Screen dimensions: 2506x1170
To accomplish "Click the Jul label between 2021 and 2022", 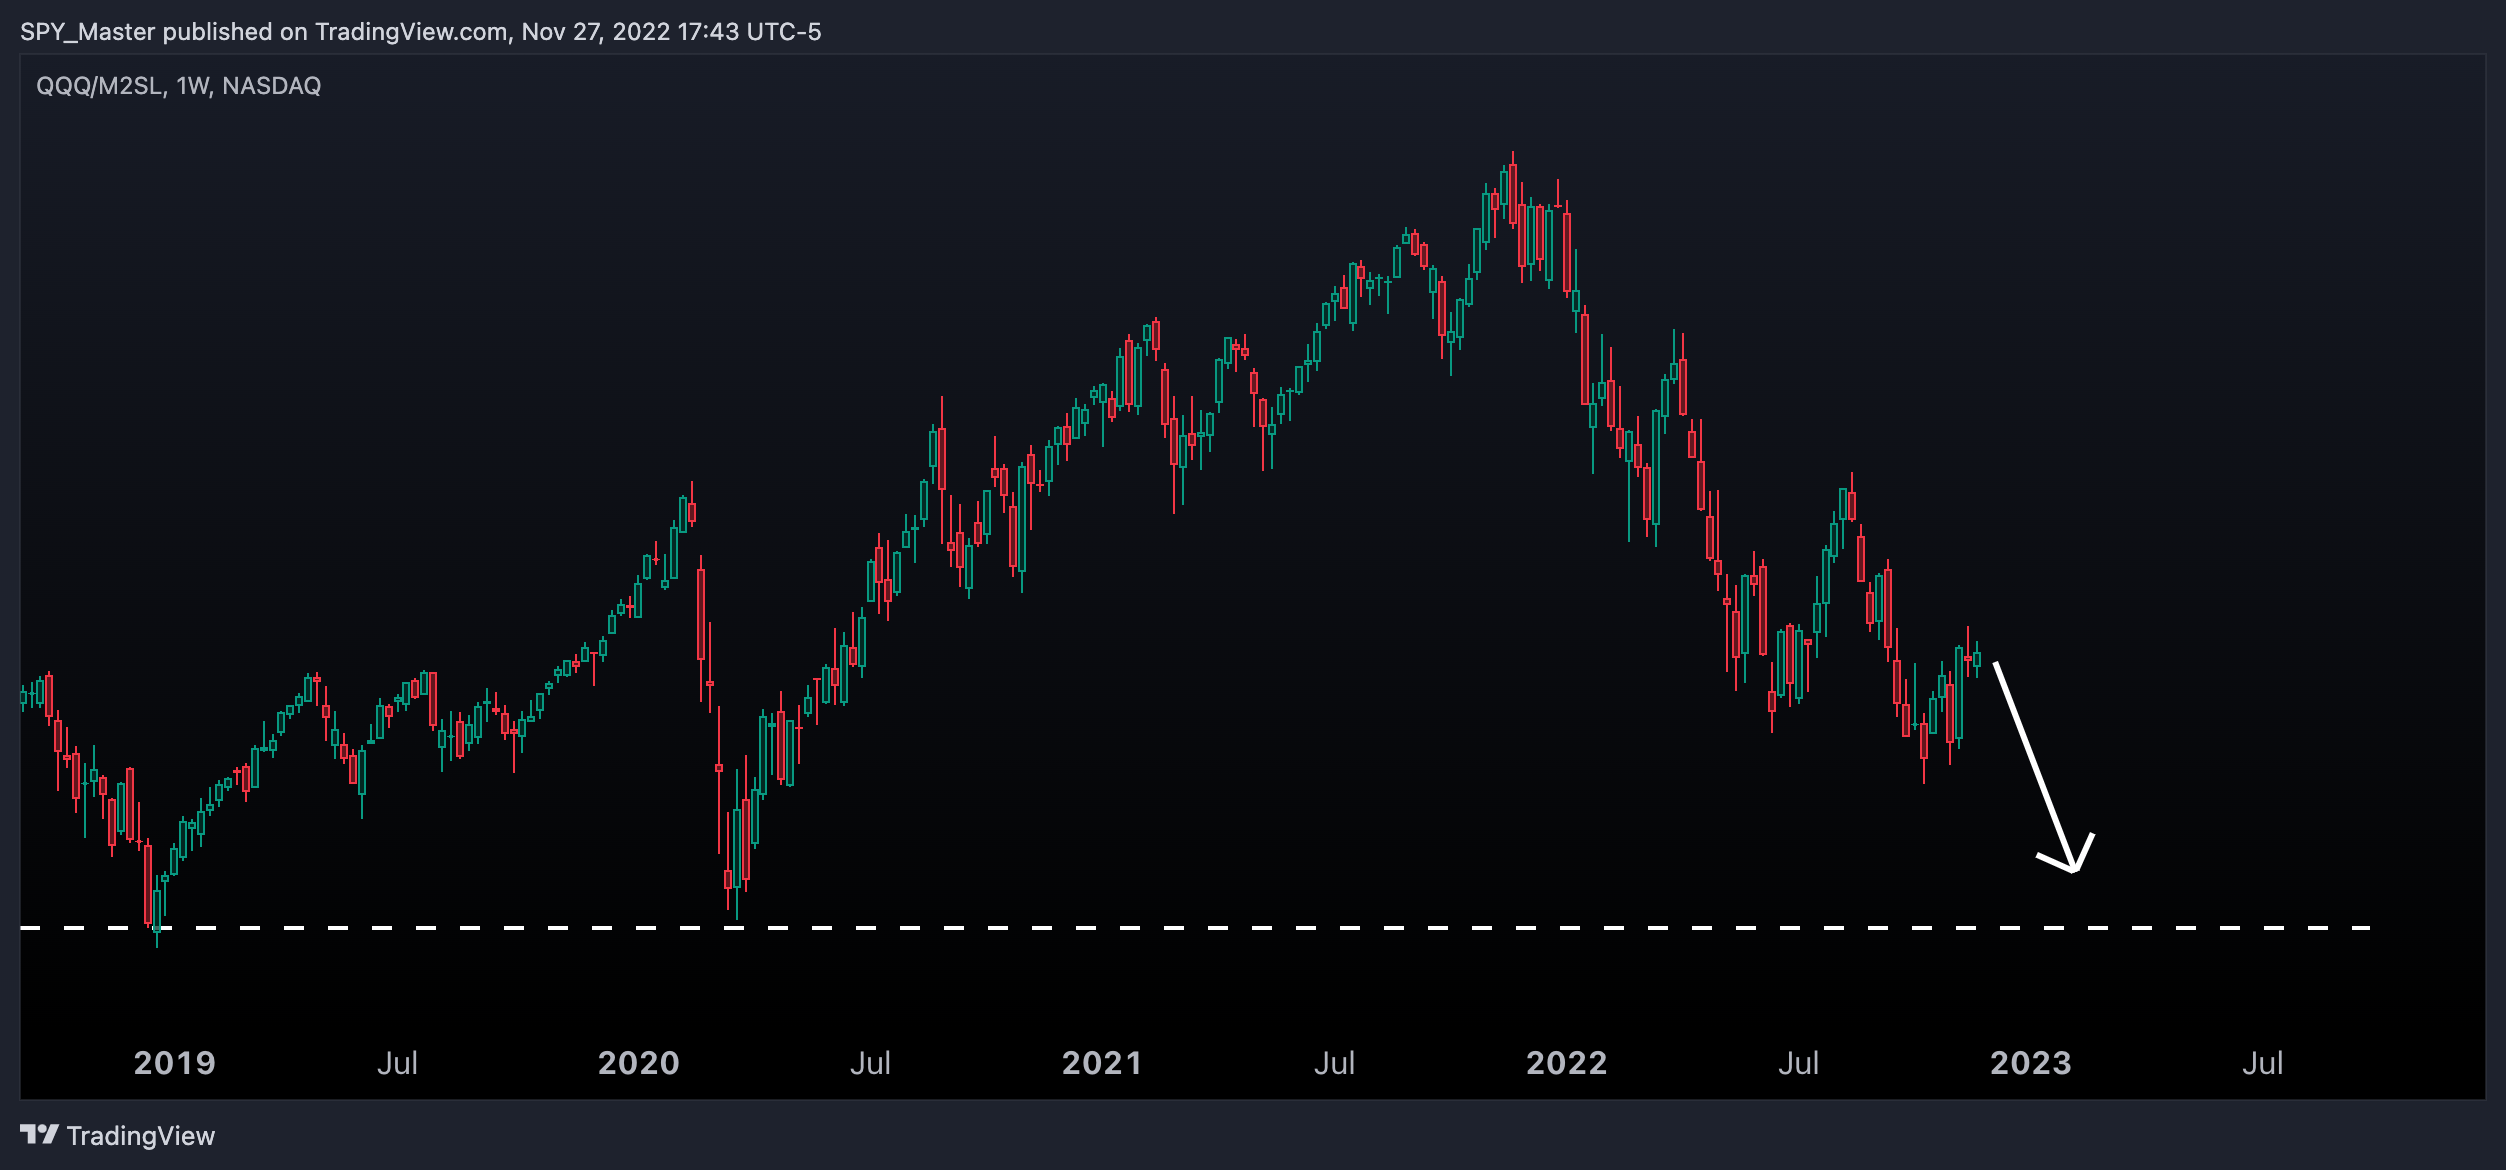I will (1334, 1063).
